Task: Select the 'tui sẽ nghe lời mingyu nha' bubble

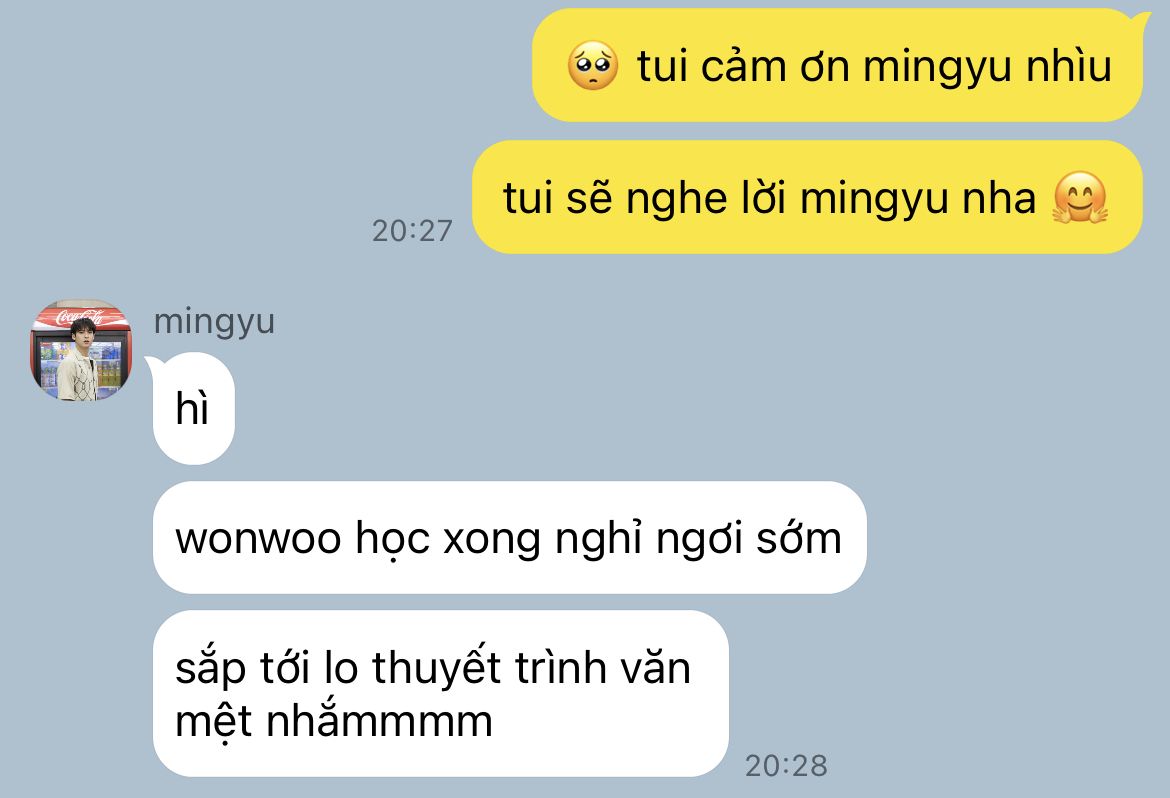Action: [807, 197]
